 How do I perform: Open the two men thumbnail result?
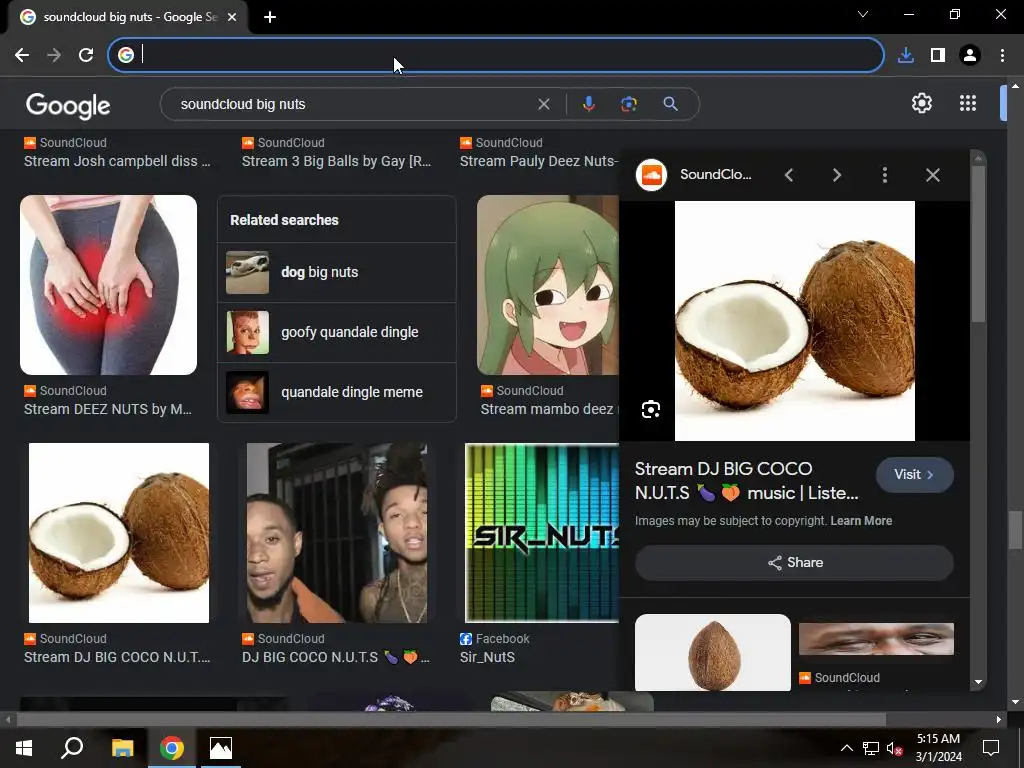pyautogui.click(x=337, y=533)
